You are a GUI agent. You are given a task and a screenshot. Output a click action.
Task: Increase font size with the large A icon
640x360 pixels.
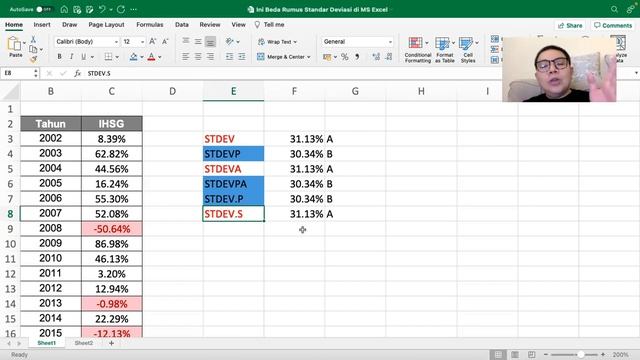153,42
